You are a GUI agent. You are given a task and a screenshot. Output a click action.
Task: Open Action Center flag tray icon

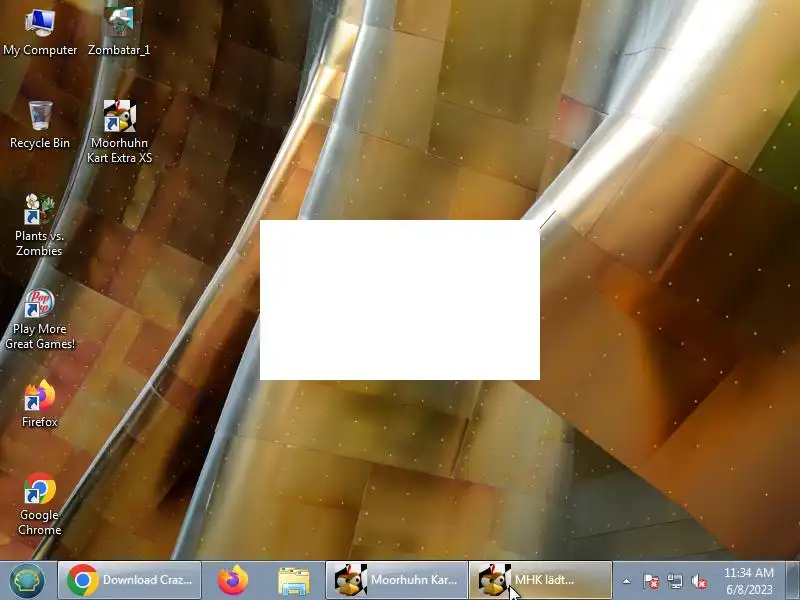(651, 581)
